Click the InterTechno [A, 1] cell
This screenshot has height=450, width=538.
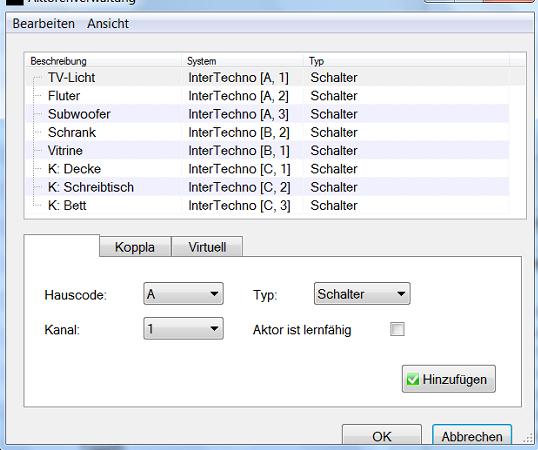(x=238, y=78)
